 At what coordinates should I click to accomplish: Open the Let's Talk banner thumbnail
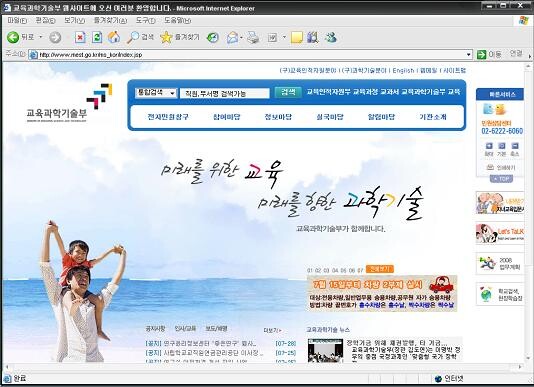pos(500,233)
